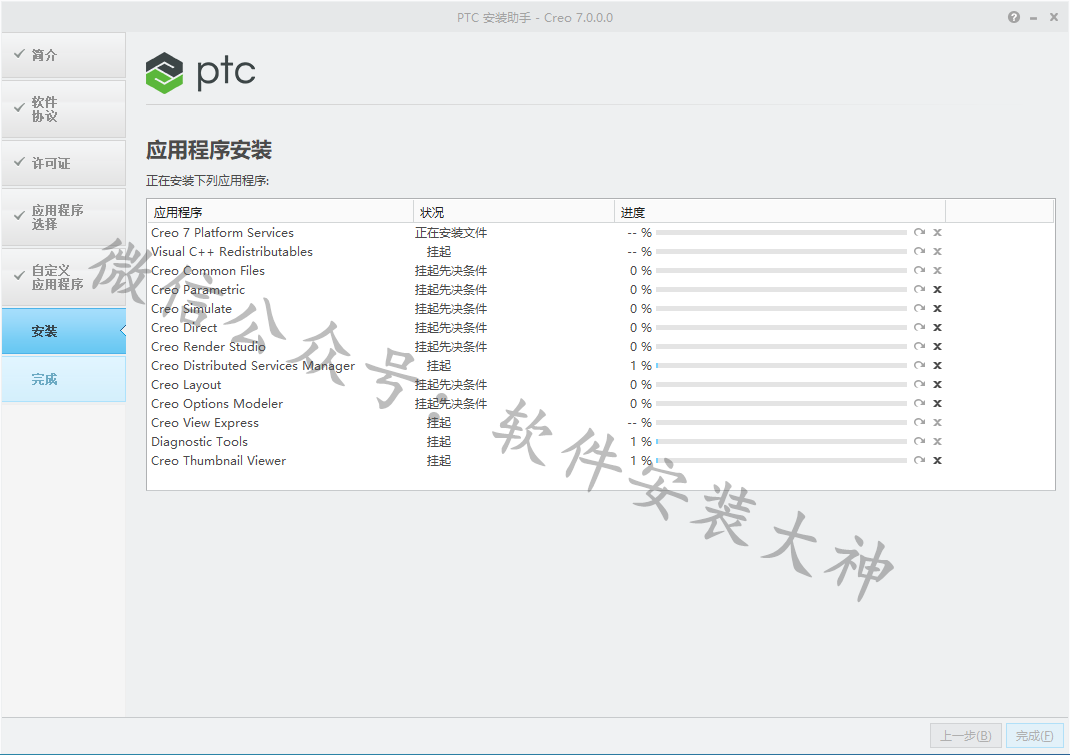
Task: Retry Creo Distributed Services Manager install
Action: click(920, 366)
